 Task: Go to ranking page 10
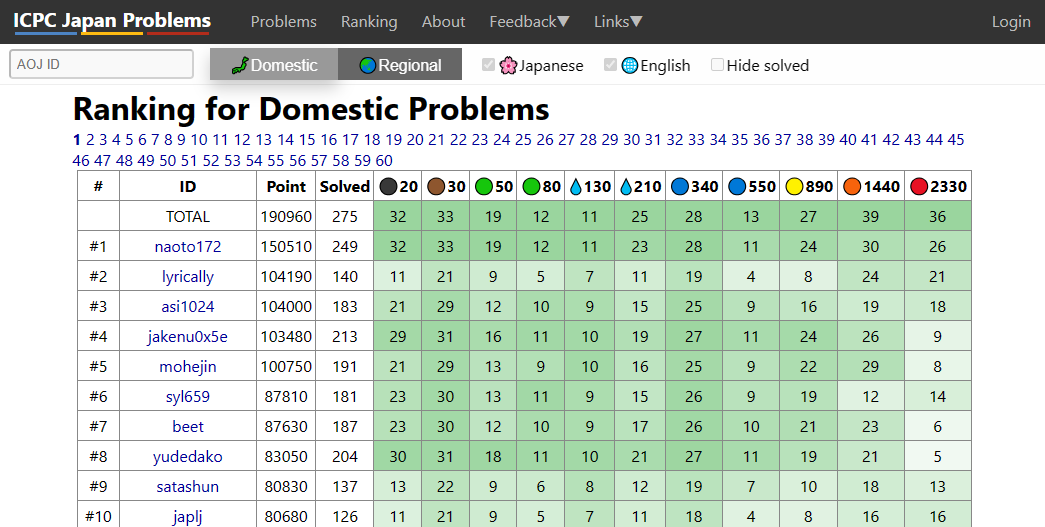point(199,139)
